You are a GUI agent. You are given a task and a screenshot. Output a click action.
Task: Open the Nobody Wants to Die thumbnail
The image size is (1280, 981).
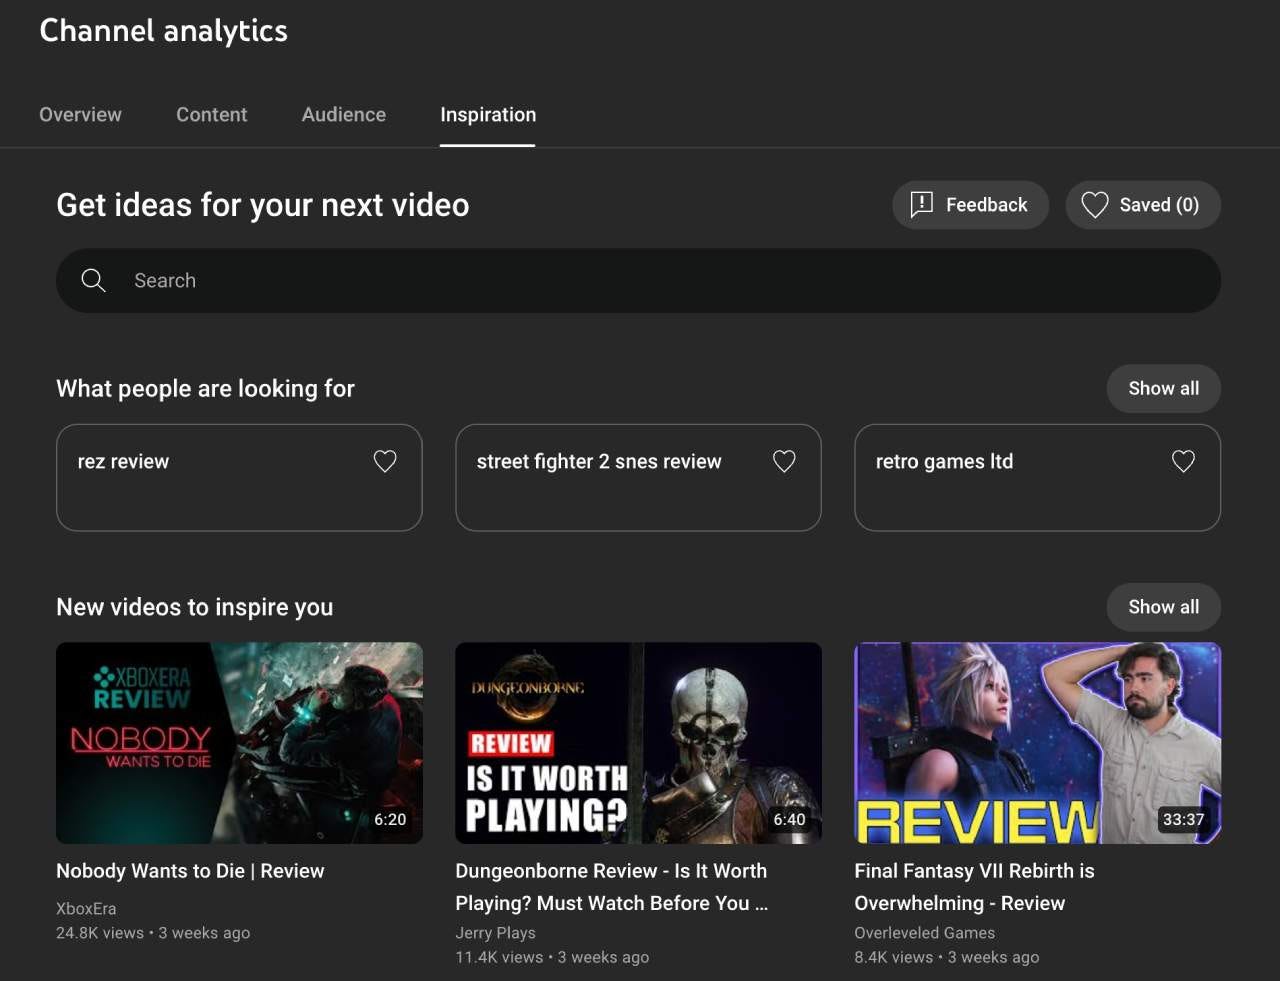click(239, 743)
